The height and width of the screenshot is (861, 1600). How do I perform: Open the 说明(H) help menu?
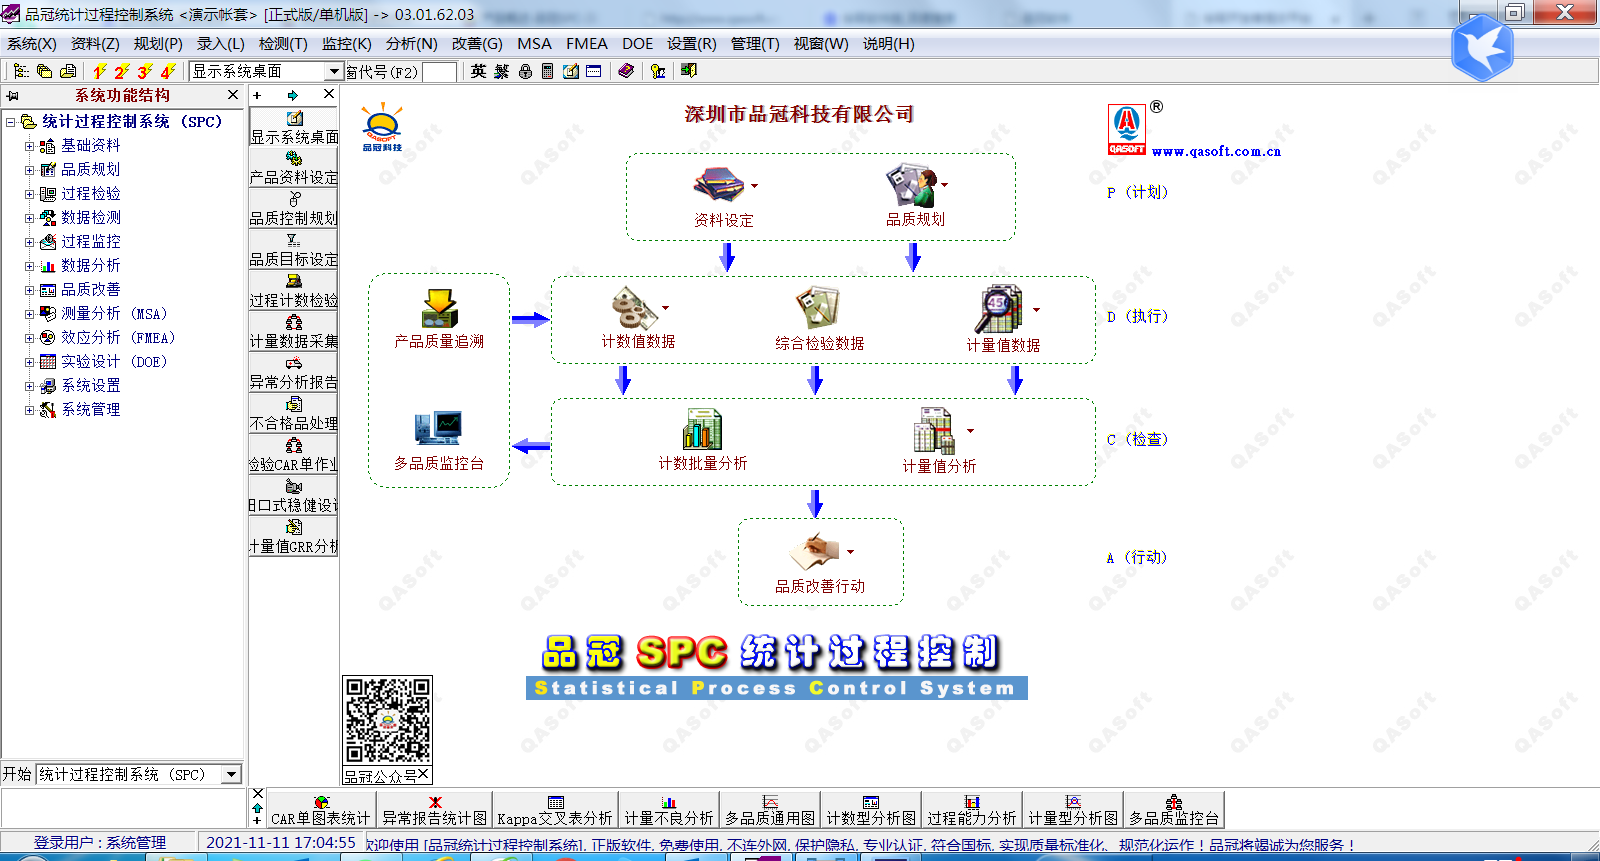(x=889, y=44)
